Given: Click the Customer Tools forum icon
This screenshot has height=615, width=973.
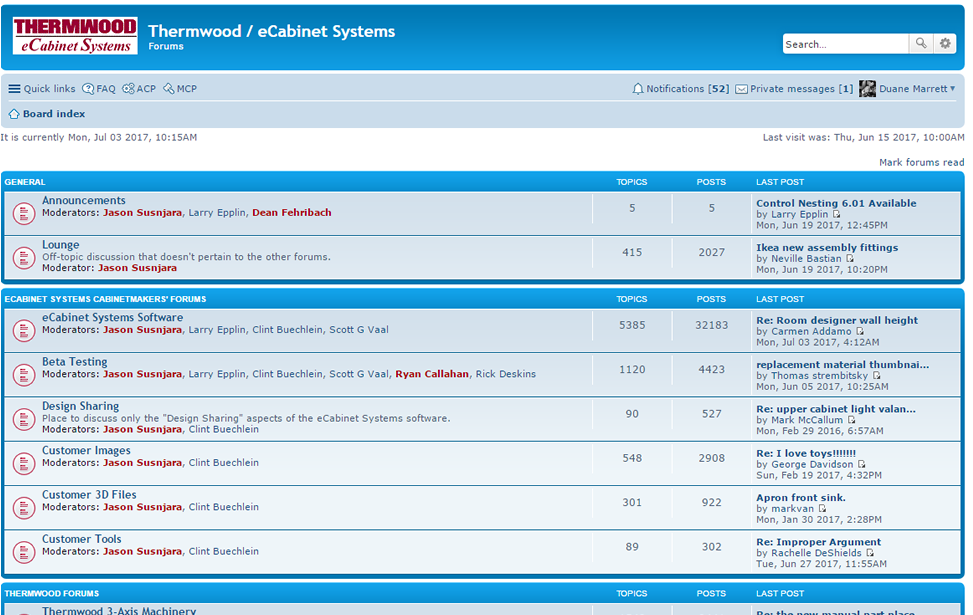Looking at the screenshot, I should [x=24, y=552].
